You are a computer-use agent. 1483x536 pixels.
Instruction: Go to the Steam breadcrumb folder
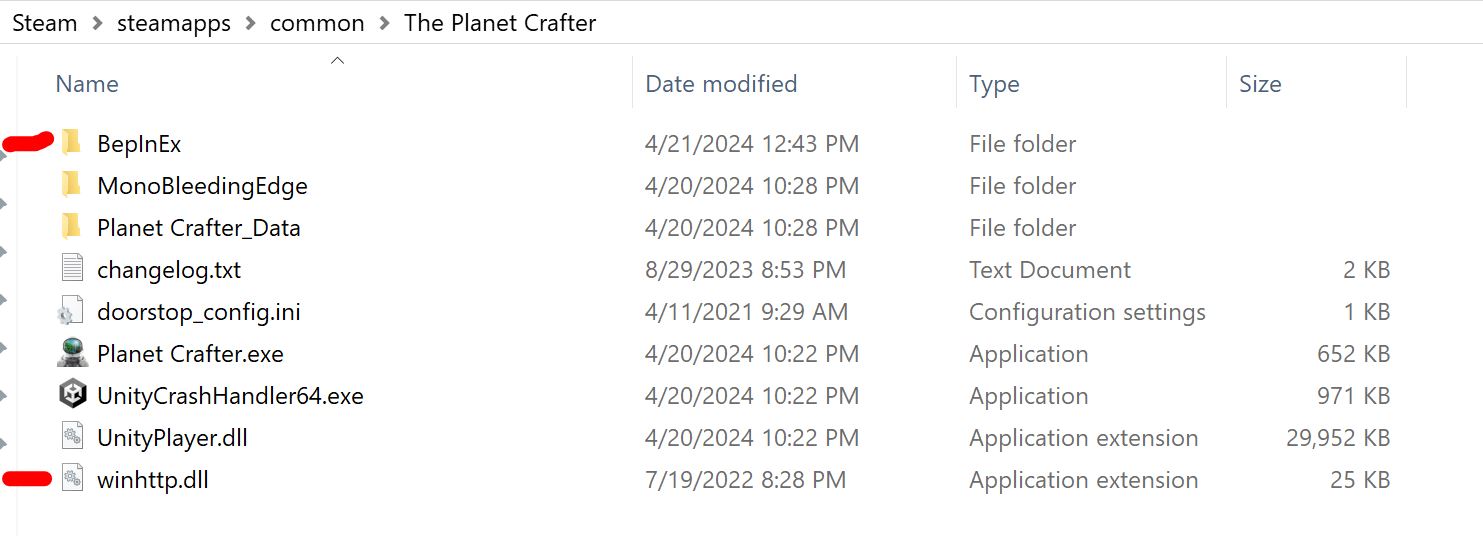pyautogui.click(x=45, y=23)
